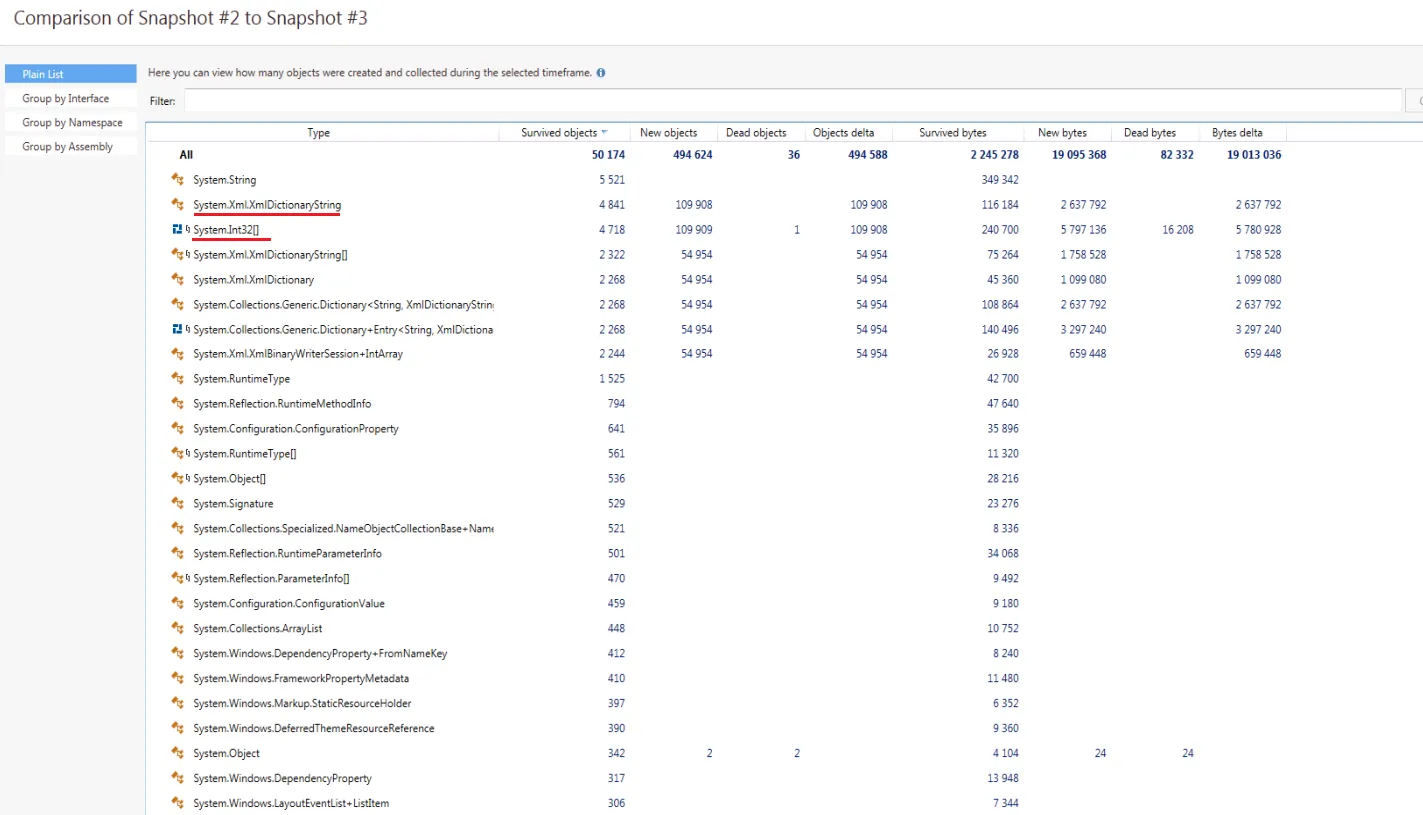Click the icon beside System.Configuration.ConfigurationProperty

178,429
